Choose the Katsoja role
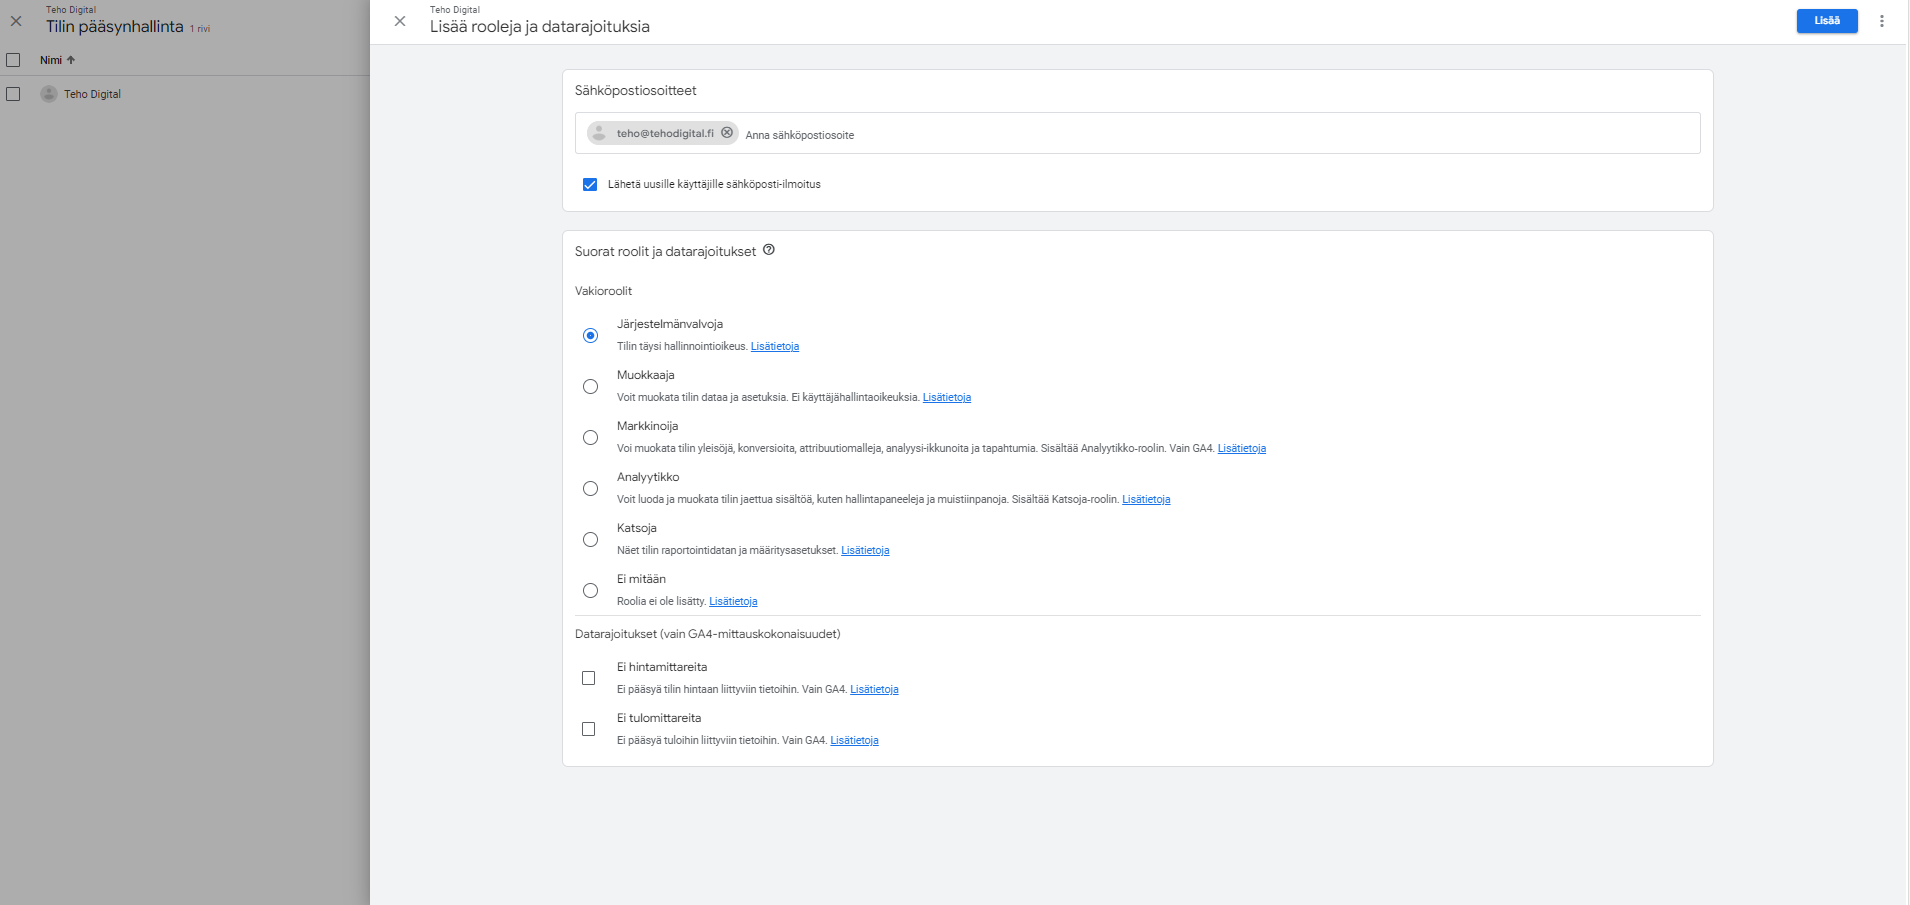Image resolution: width=1910 pixels, height=905 pixels. (591, 539)
